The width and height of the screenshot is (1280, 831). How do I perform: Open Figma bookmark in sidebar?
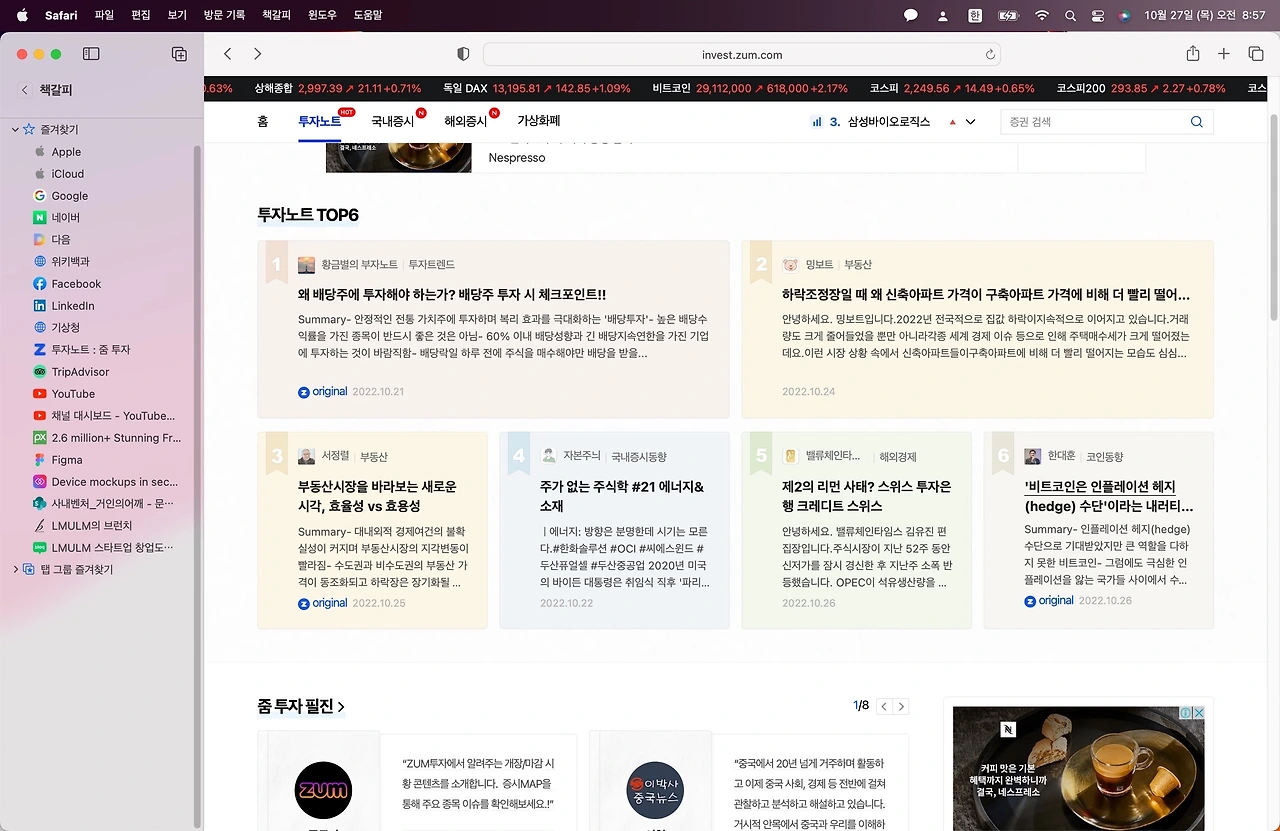click(67, 460)
